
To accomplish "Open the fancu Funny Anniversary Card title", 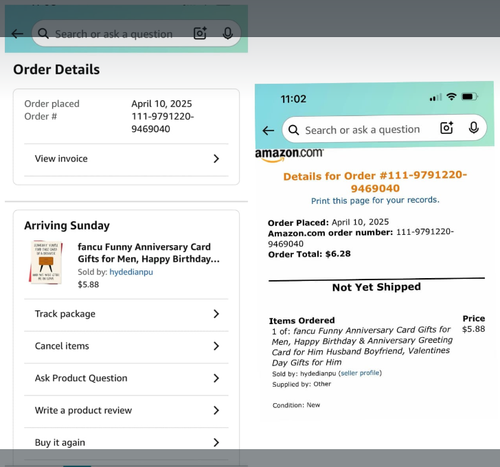I will 149,253.
